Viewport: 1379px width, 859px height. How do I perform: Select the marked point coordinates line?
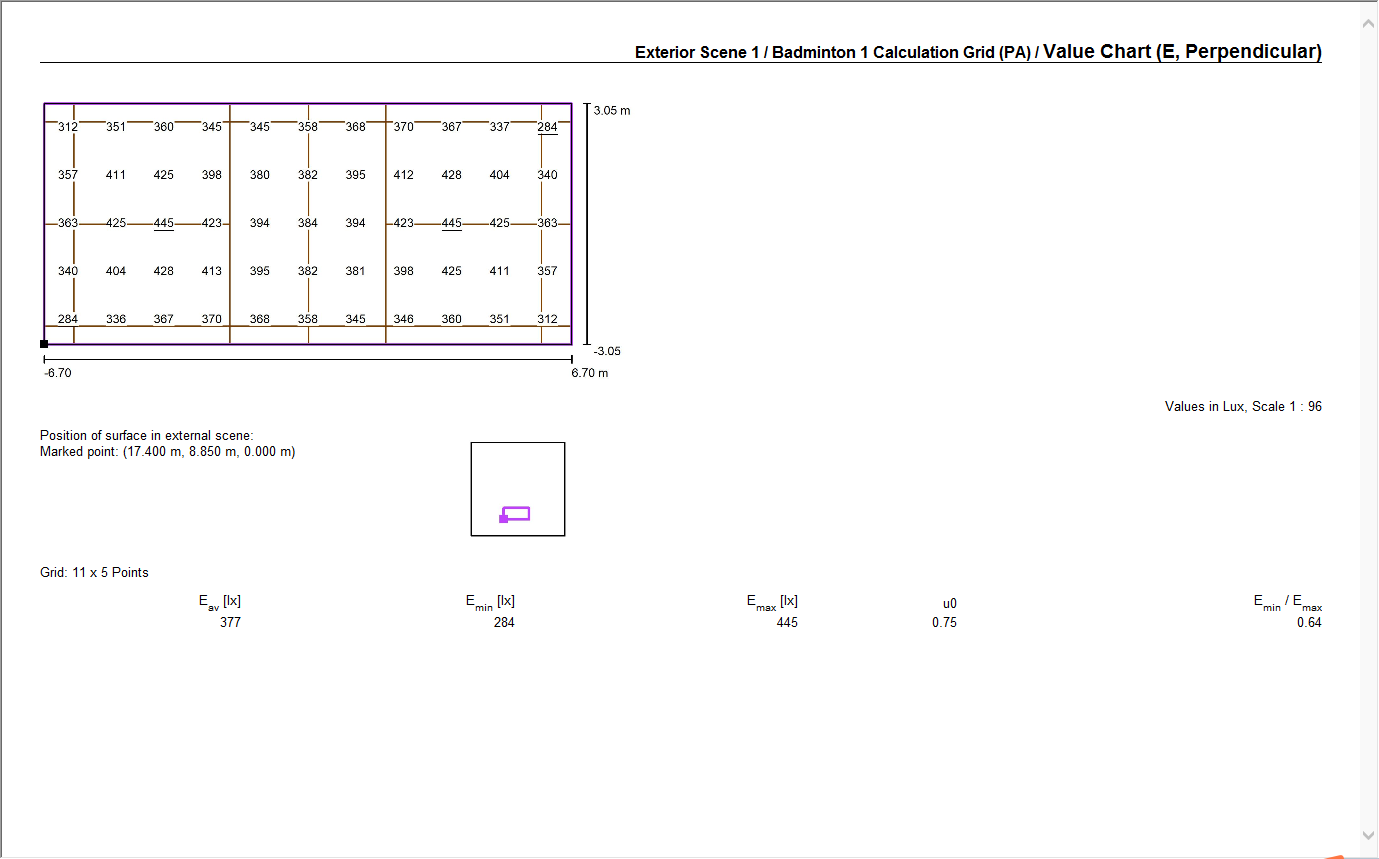167,451
